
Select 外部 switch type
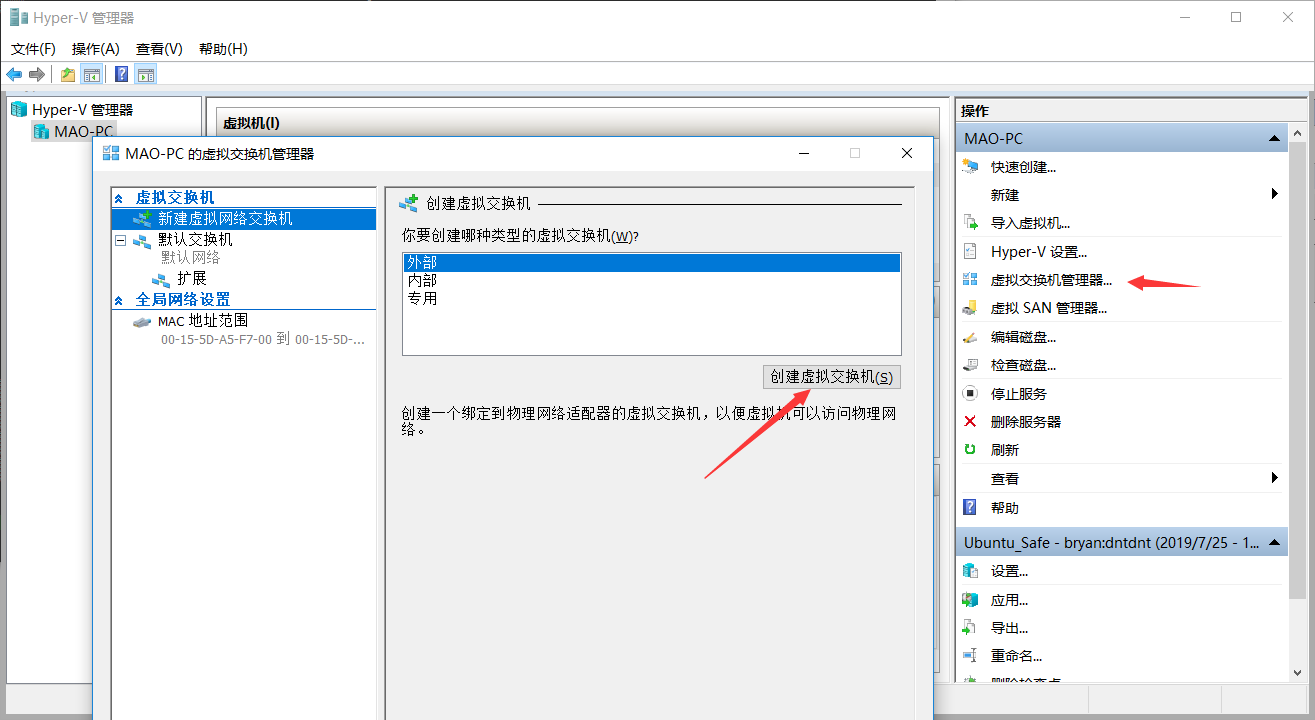(x=651, y=262)
